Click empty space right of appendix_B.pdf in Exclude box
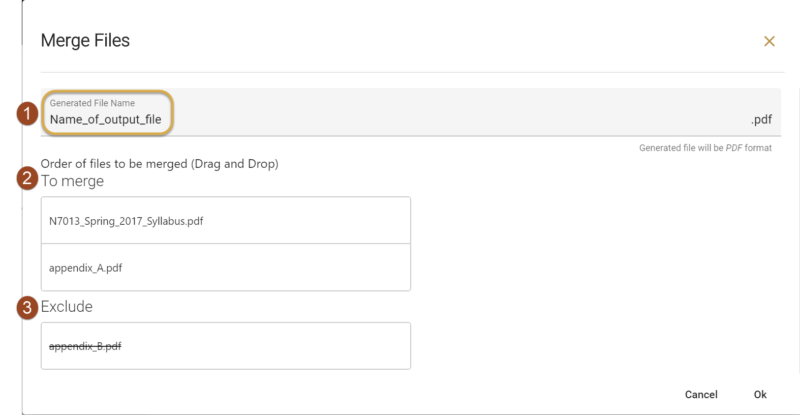The width and height of the screenshot is (800, 415). [x=265, y=346]
